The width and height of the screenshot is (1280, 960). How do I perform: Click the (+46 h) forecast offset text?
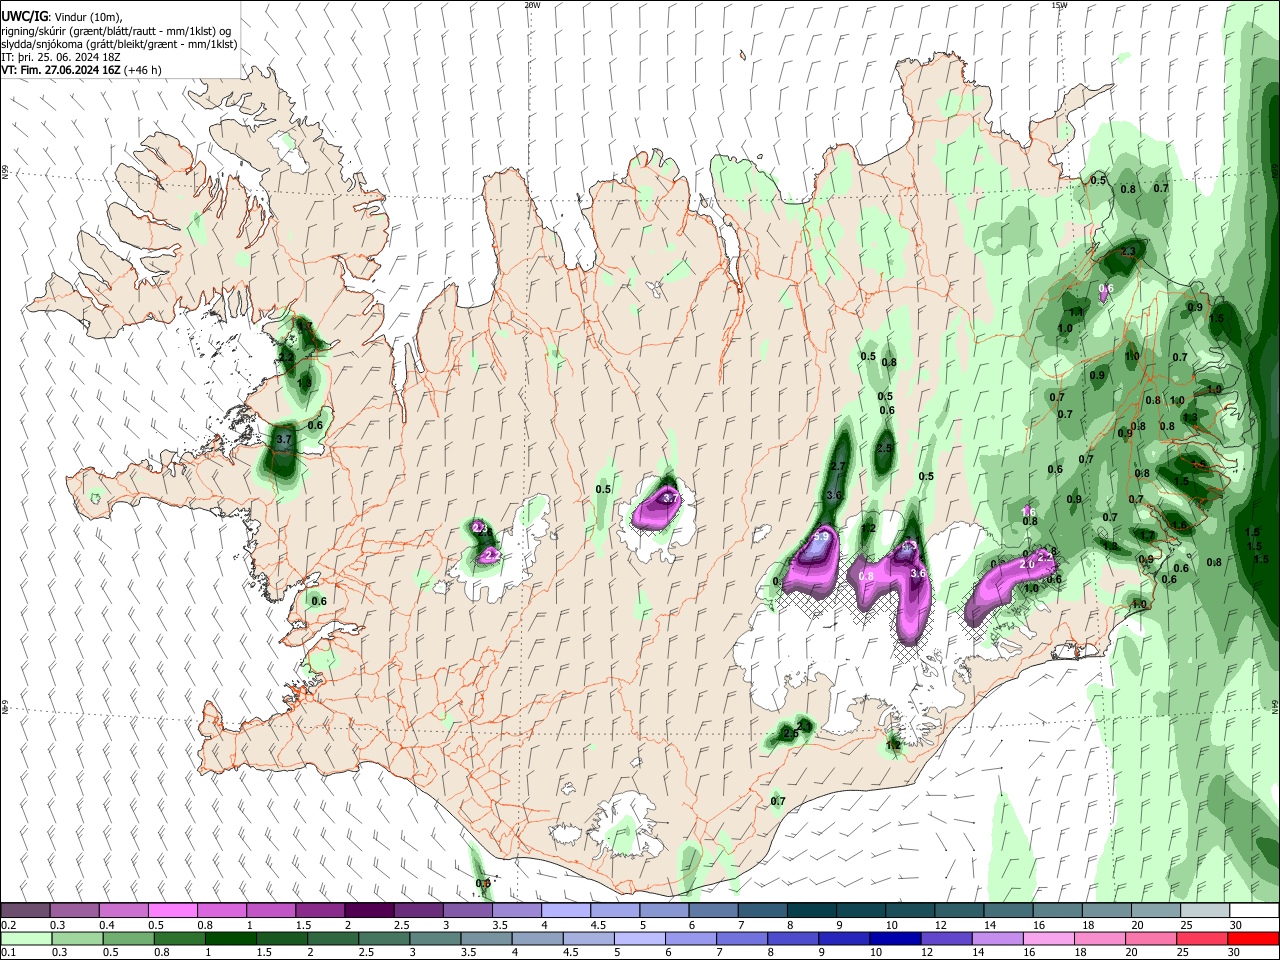click(x=143, y=70)
